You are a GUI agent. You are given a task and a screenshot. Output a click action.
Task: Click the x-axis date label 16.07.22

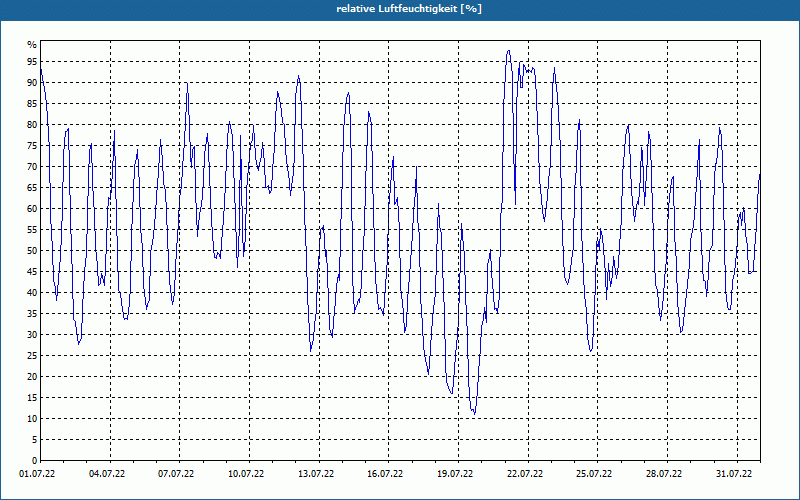click(385, 474)
